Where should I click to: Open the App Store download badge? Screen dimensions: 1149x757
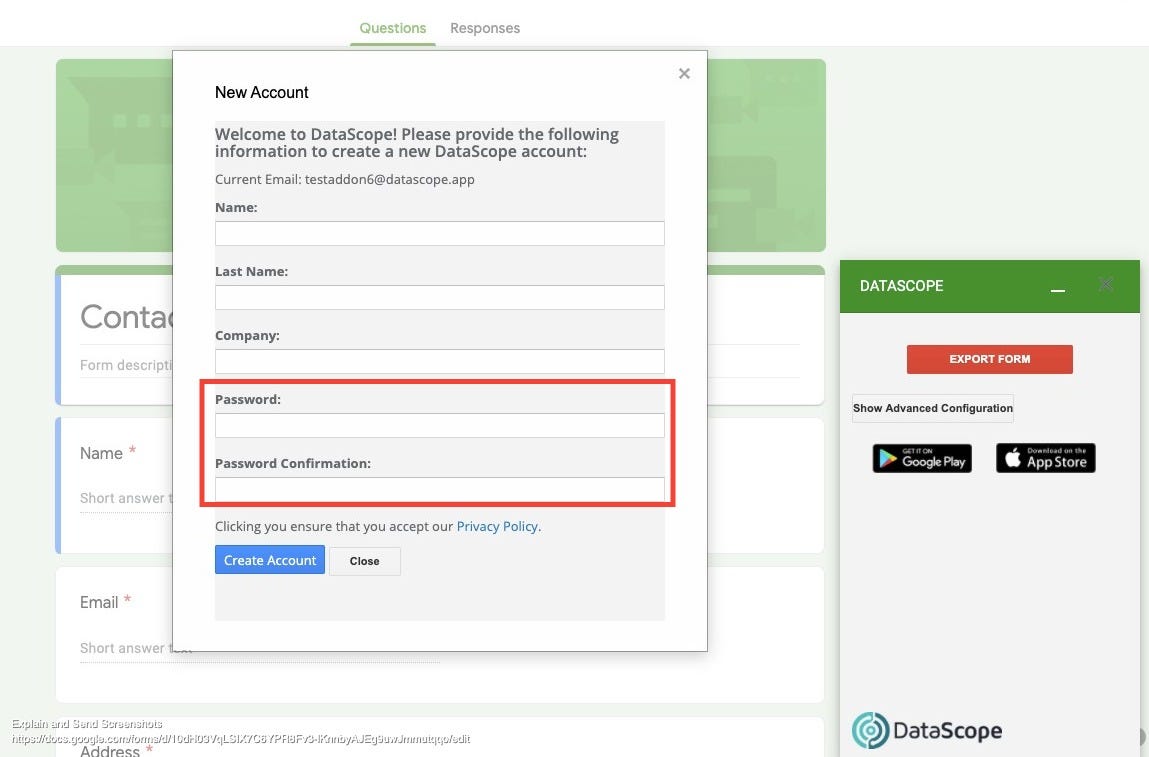coord(1046,458)
